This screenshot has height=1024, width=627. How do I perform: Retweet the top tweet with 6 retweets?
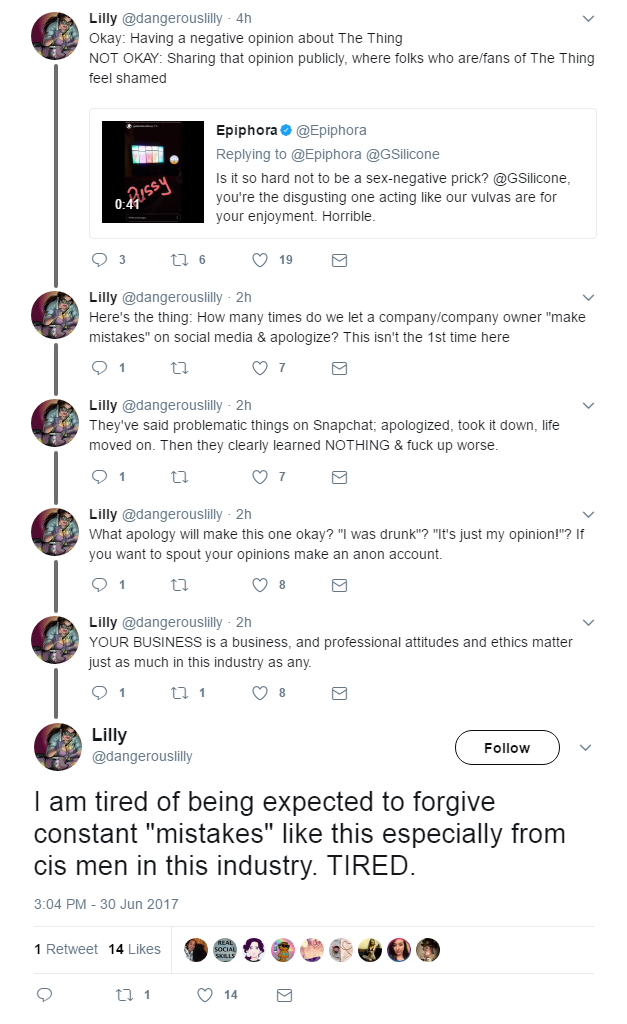tap(178, 260)
